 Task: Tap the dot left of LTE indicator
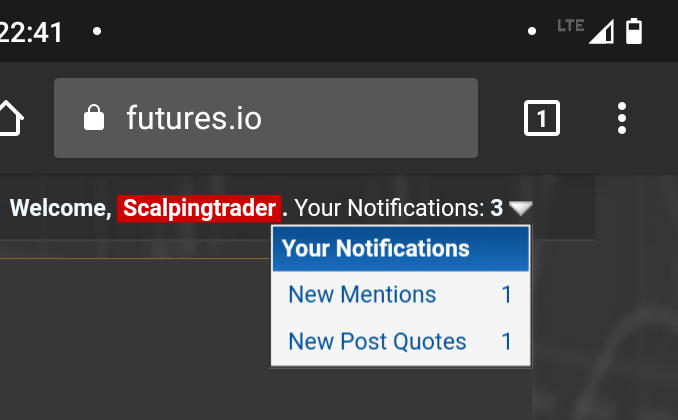tap(532, 31)
